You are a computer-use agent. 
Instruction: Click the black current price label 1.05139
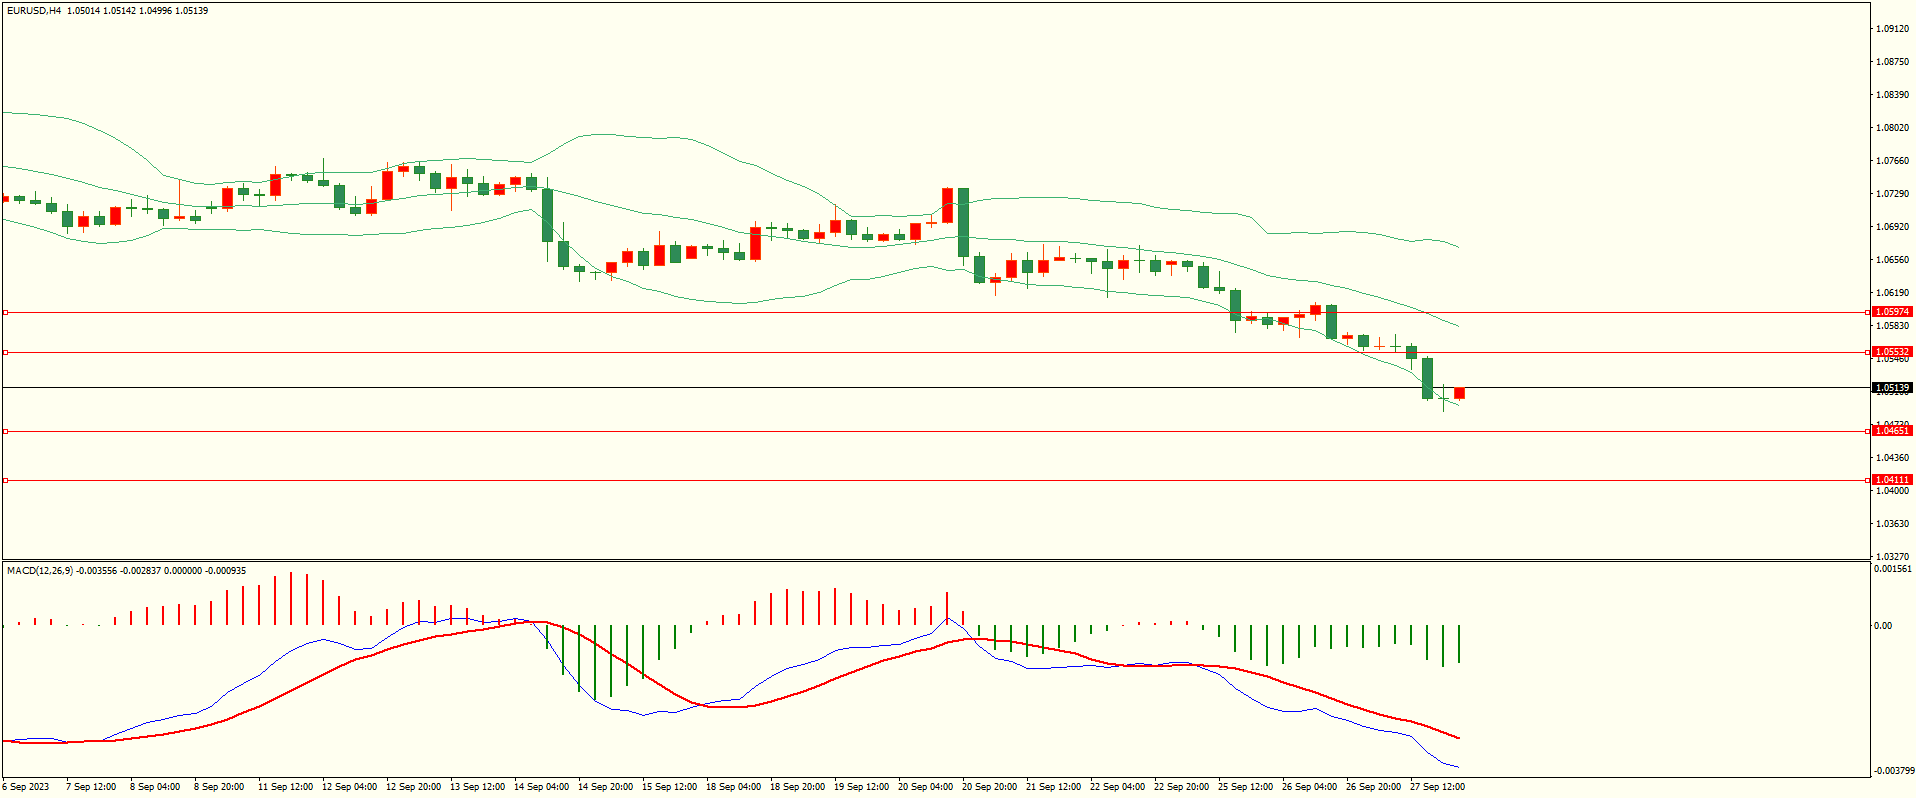[x=1891, y=388]
